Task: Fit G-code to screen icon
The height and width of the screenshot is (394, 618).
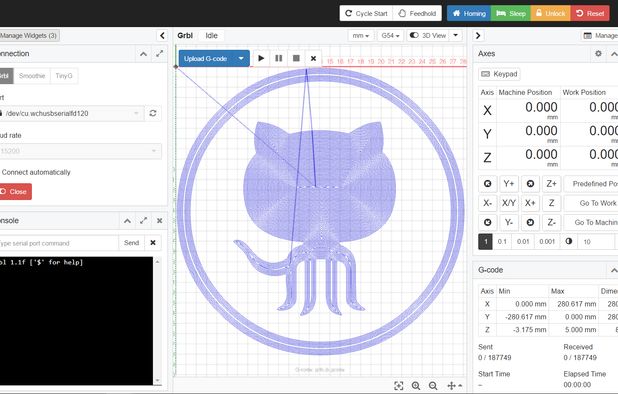Action: 398,386
